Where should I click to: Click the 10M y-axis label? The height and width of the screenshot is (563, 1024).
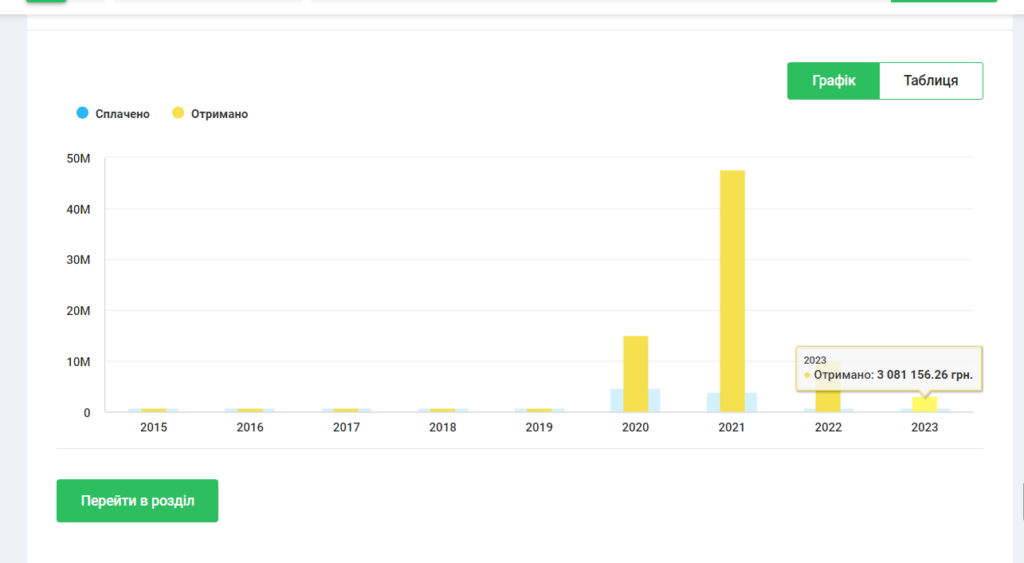(x=77, y=362)
